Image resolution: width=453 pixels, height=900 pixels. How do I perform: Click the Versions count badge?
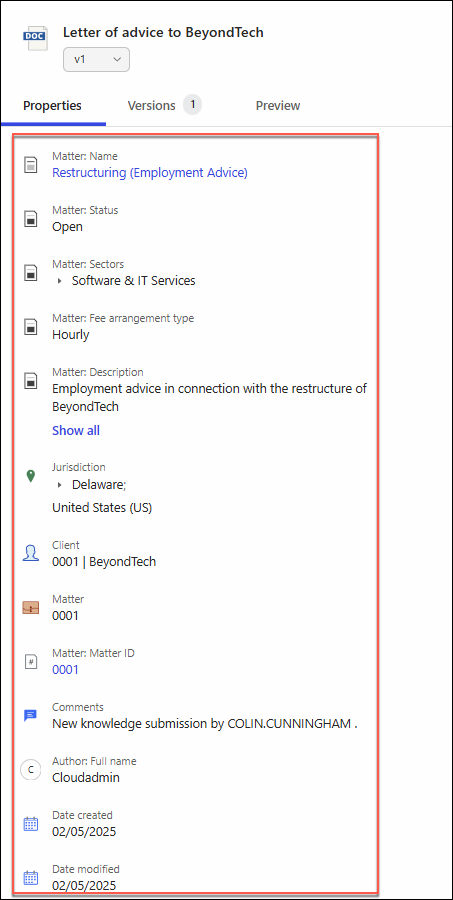(193, 105)
